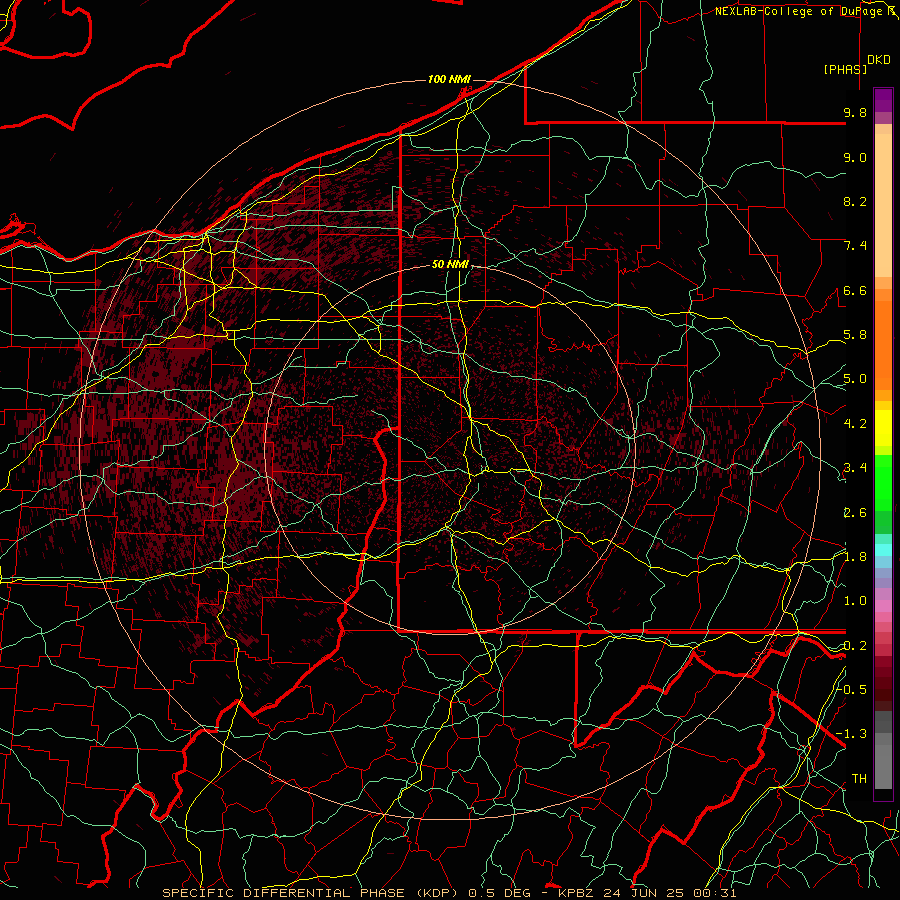
Task: Click the 50 NMI range ring label
Action: [x=450, y=264]
